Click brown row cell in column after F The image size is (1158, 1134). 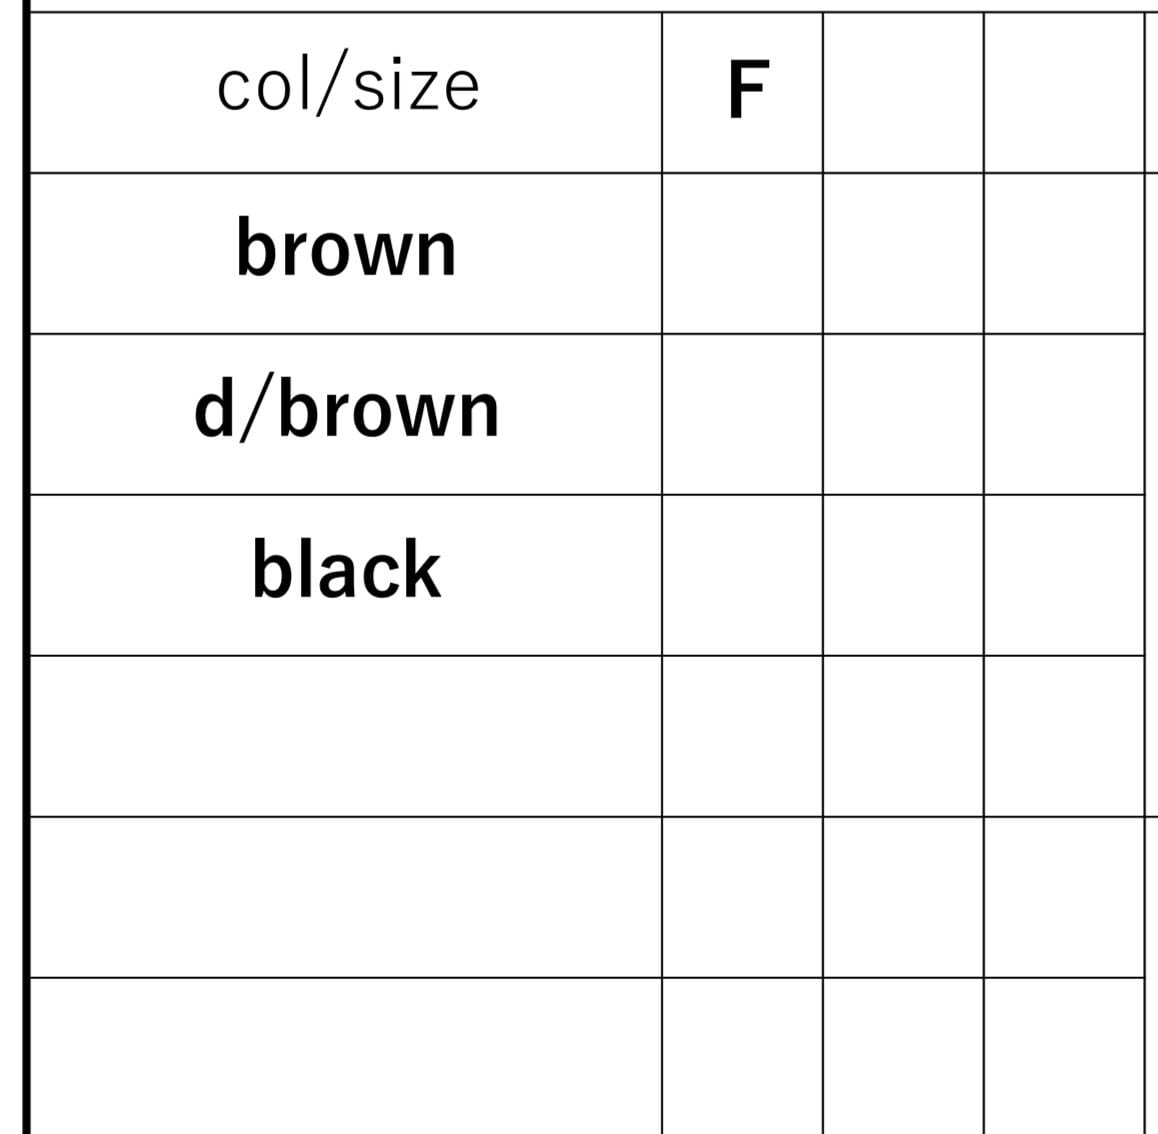tap(903, 253)
